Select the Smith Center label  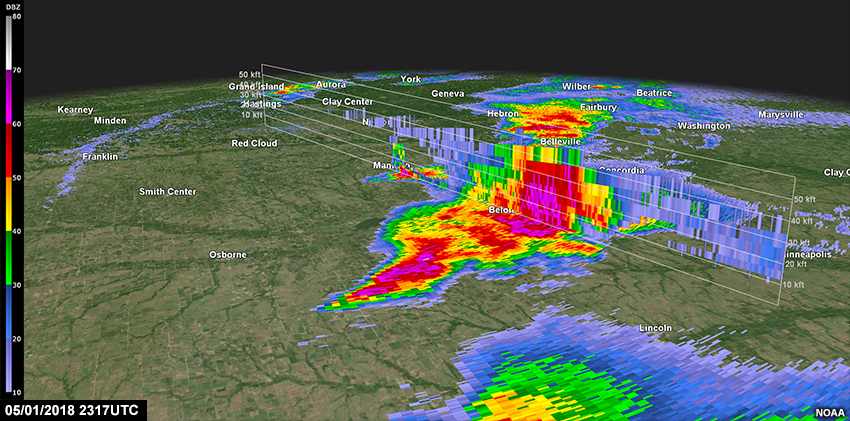[168, 192]
